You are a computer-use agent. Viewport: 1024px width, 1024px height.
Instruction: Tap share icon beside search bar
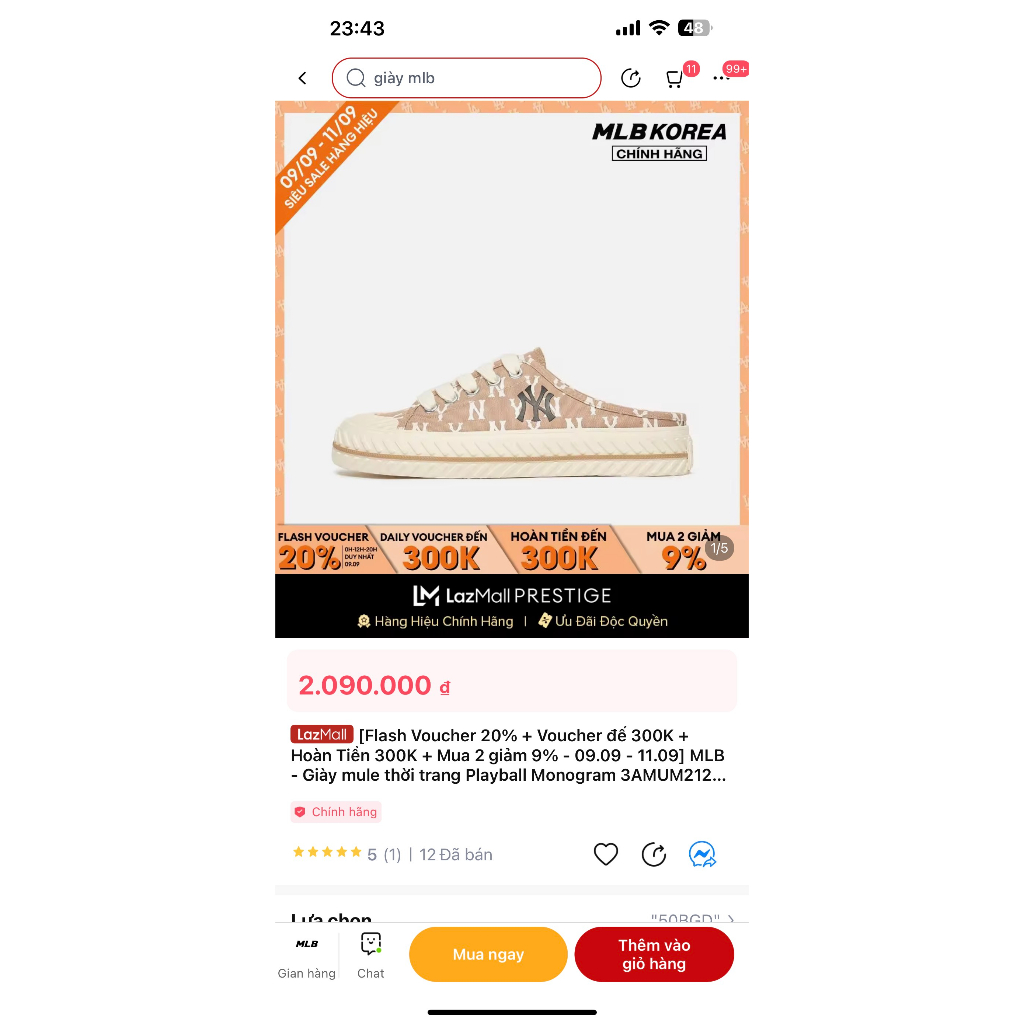coord(631,78)
